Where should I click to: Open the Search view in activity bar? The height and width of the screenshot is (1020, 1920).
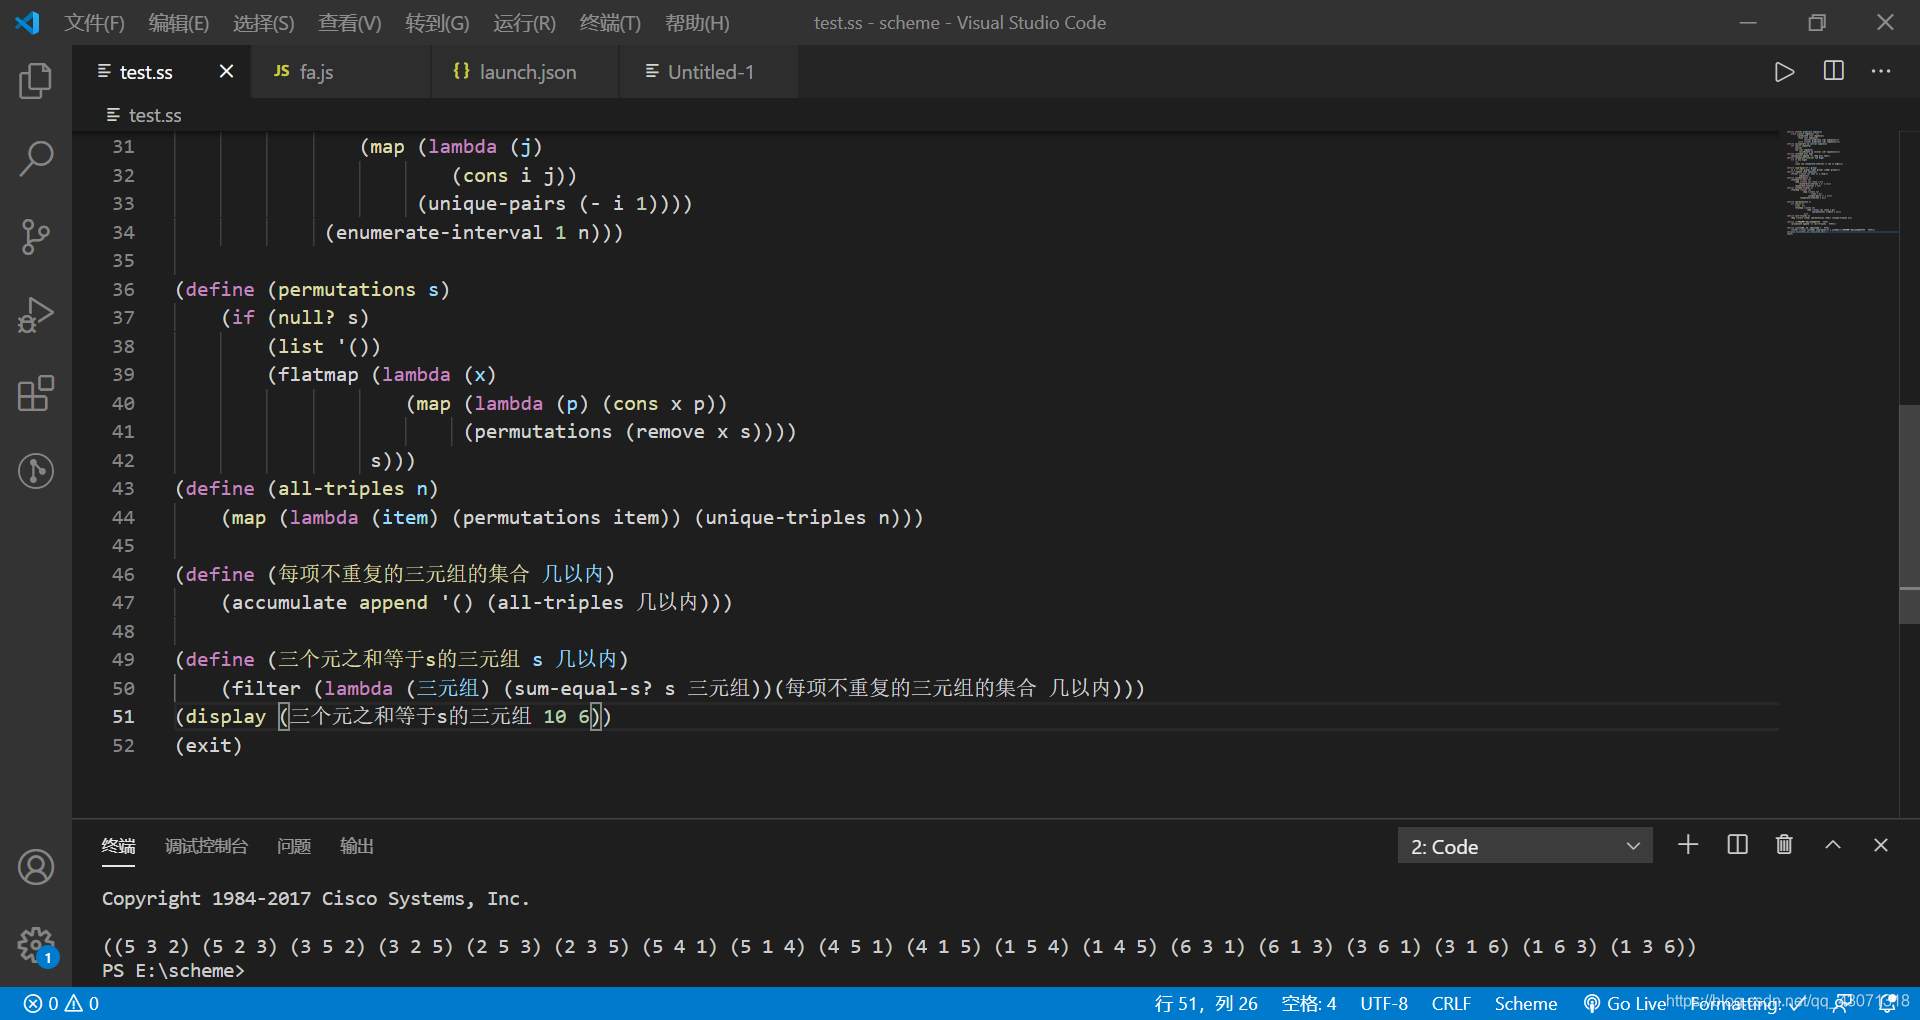[x=36, y=159]
